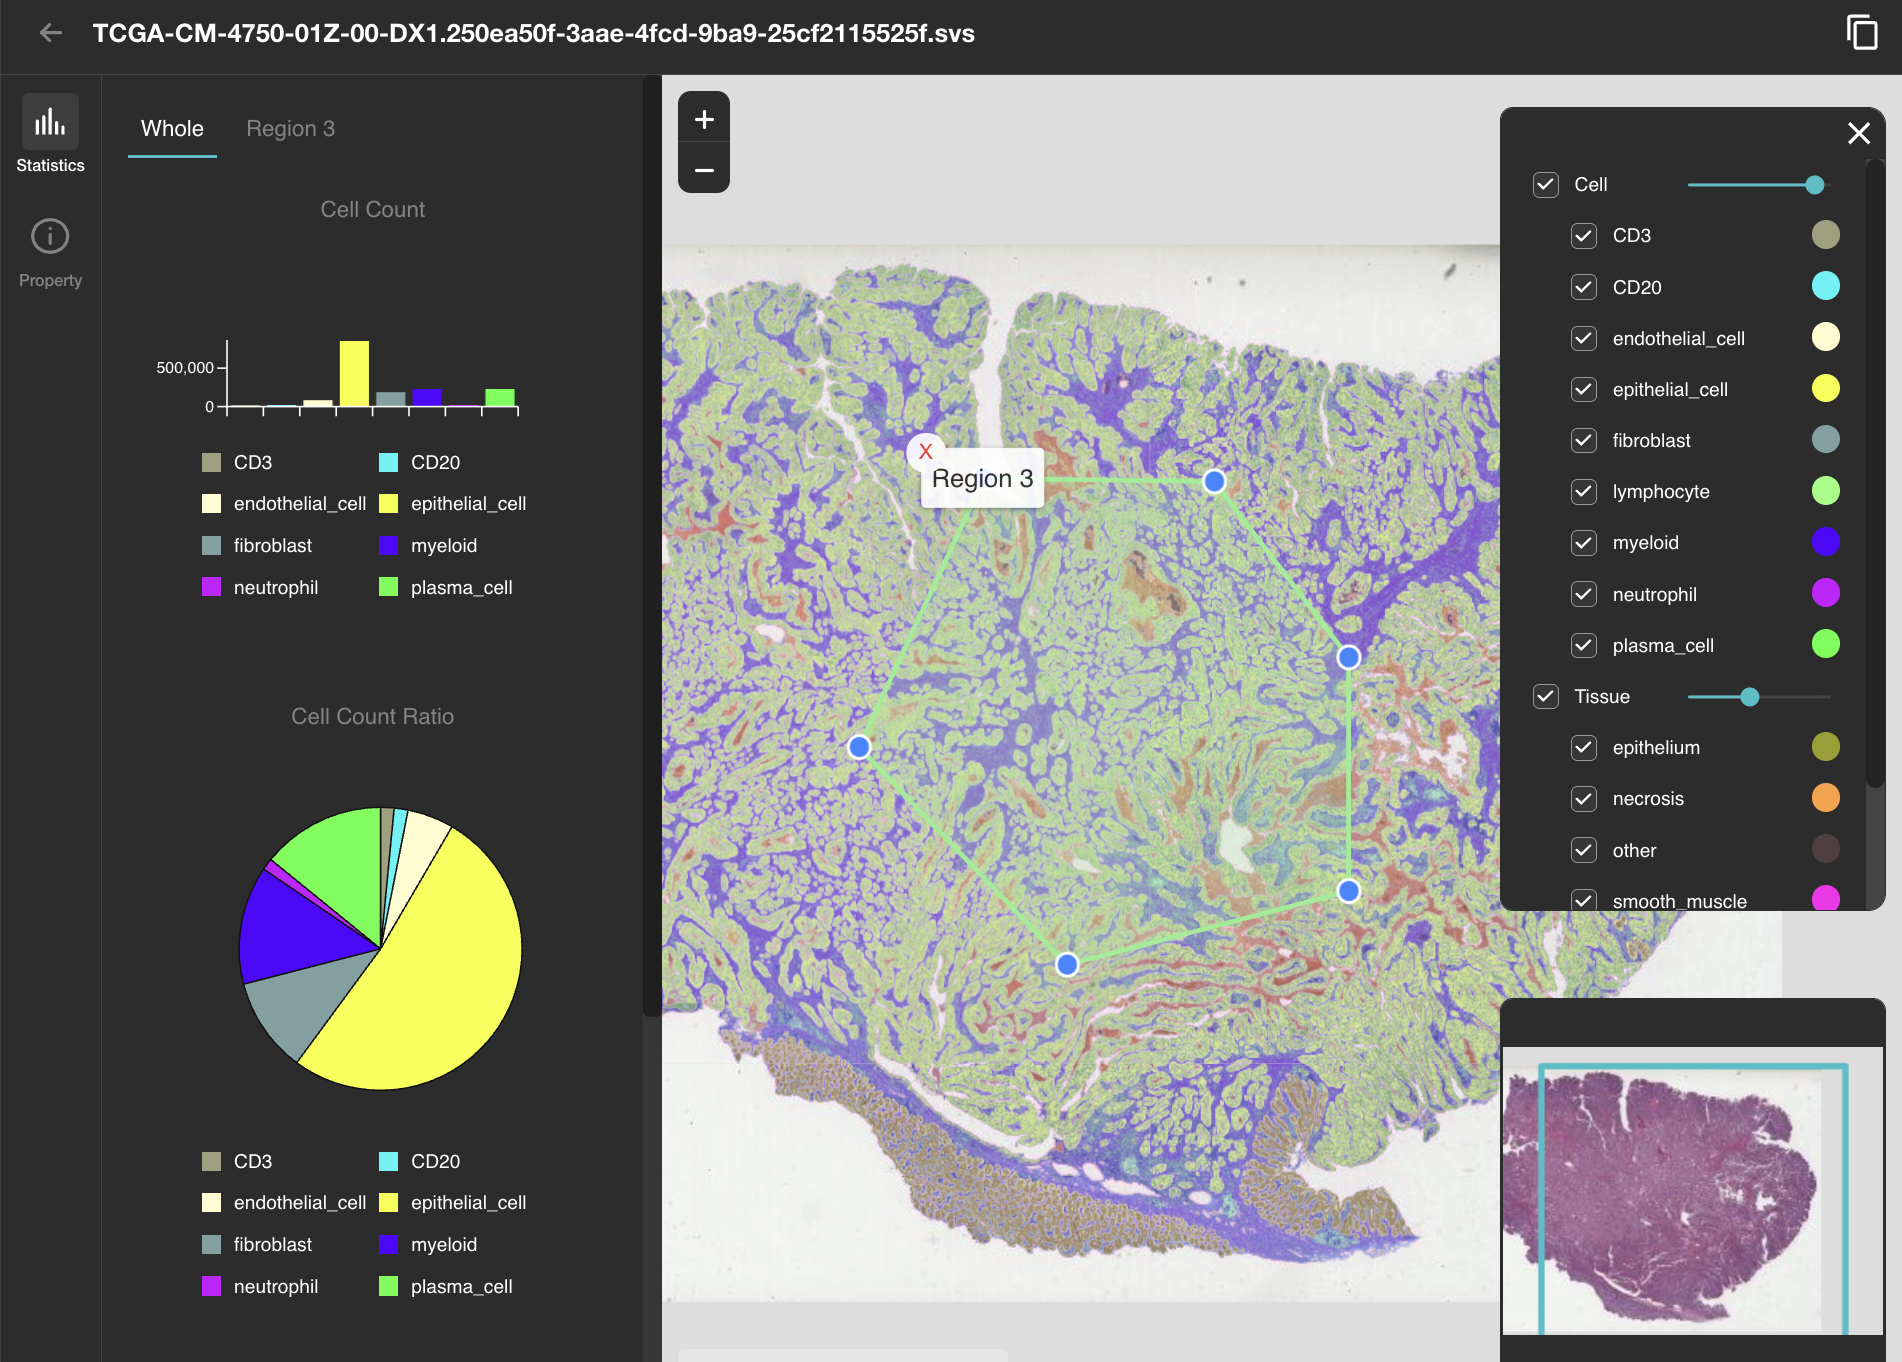The image size is (1902, 1362).
Task: Open the Statistics panel icon
Action: click(50, 123)
